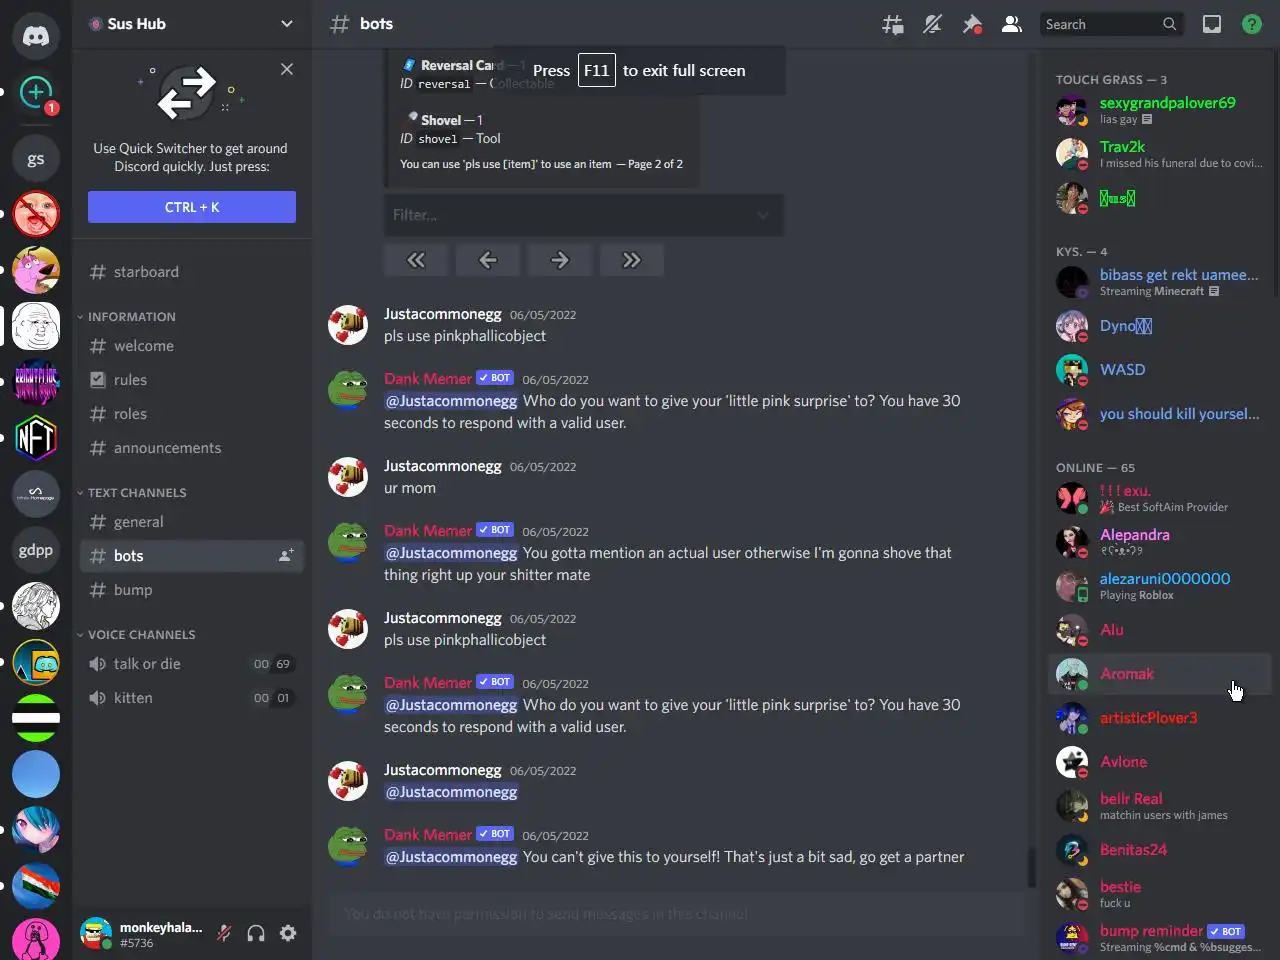Collapse the VOICE CHANNELS category
1280x960 pixels.
137,634
